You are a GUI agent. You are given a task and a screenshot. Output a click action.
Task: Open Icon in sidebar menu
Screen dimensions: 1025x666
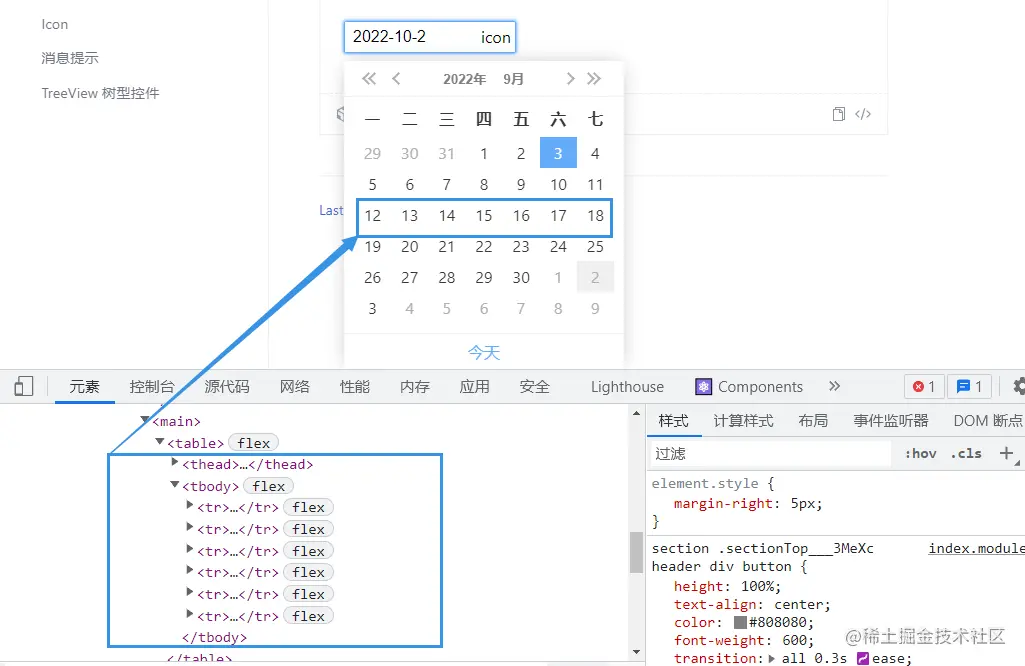point(55,24)
